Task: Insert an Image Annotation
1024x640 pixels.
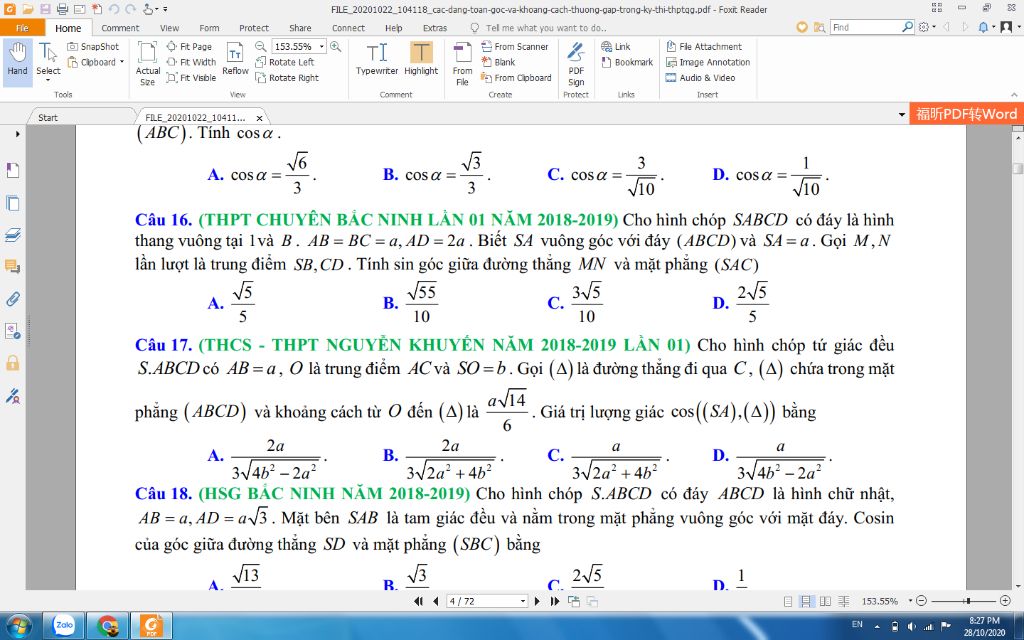Action: pos(708,62)
